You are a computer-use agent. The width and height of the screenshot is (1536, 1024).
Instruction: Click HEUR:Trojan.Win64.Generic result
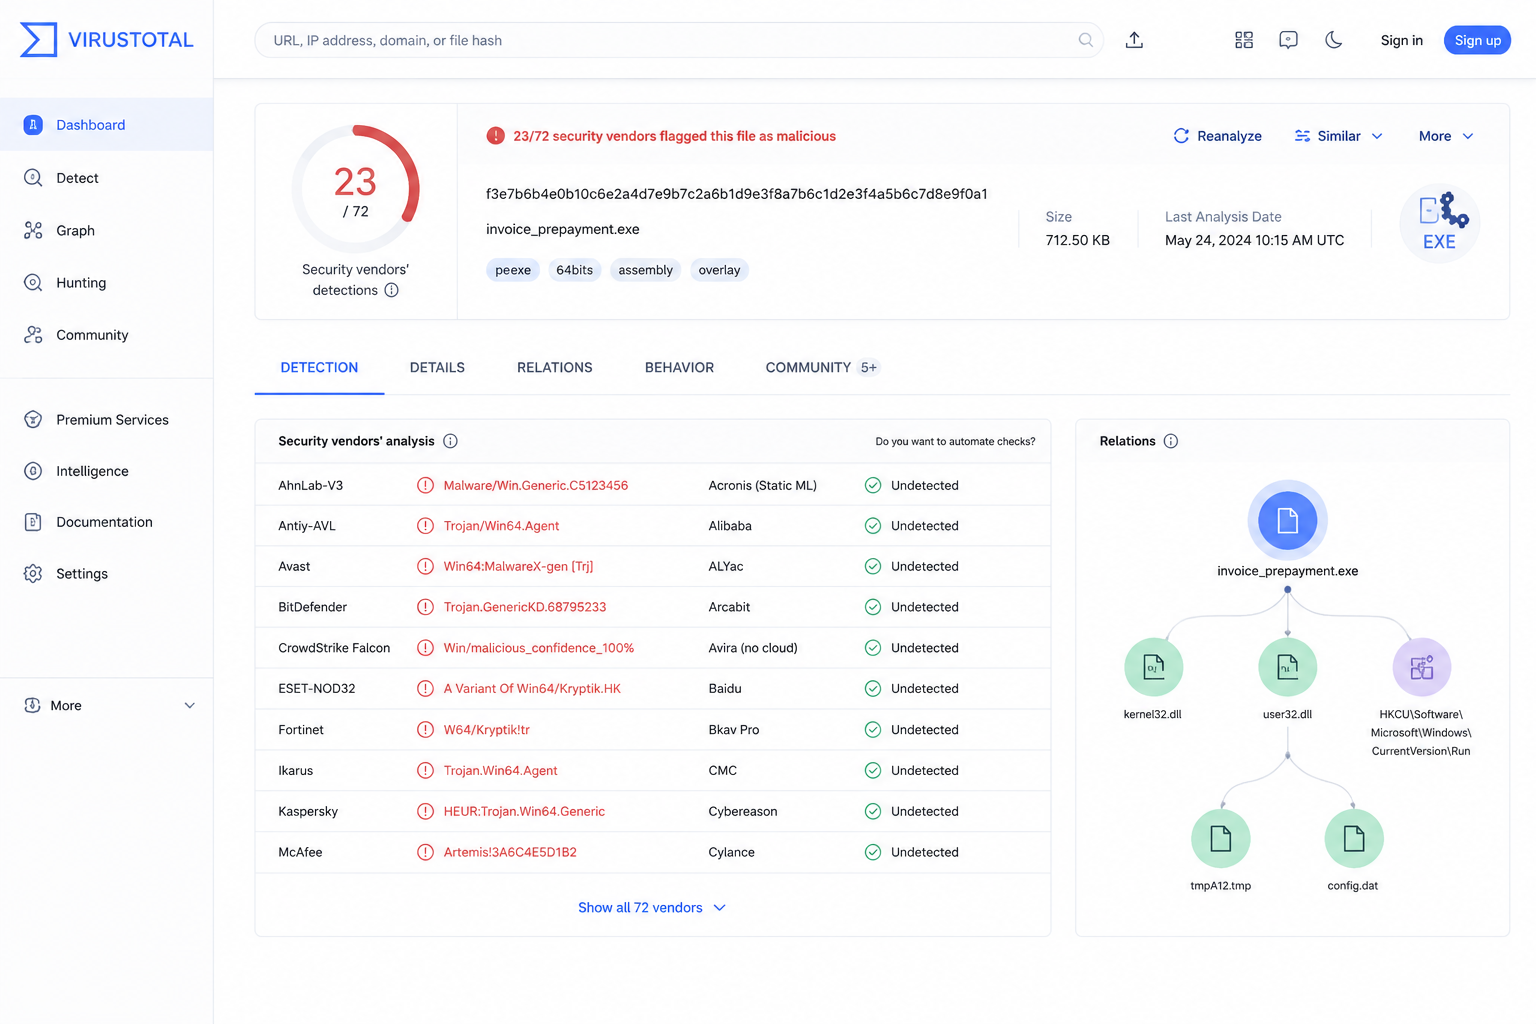pos(524,811)
